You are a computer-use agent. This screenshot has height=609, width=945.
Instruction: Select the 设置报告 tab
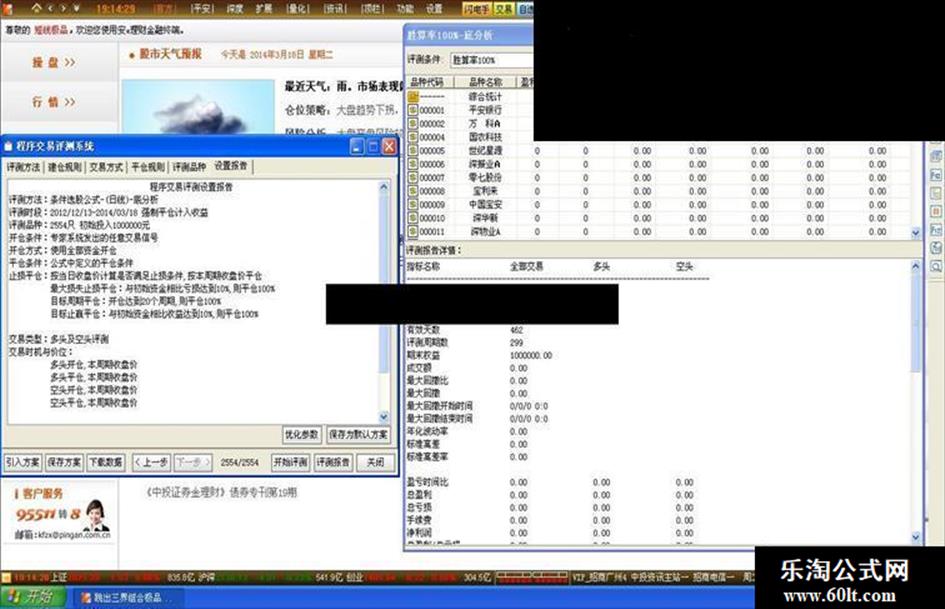click(231, 166)
